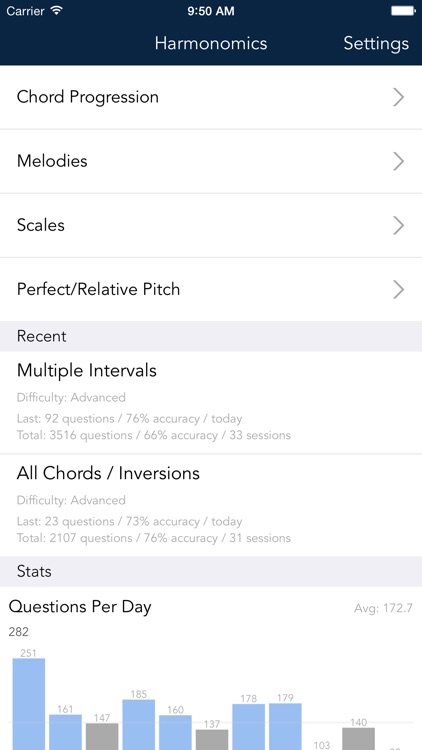Tap the Avg: 172.7 label

pos(383,608)
